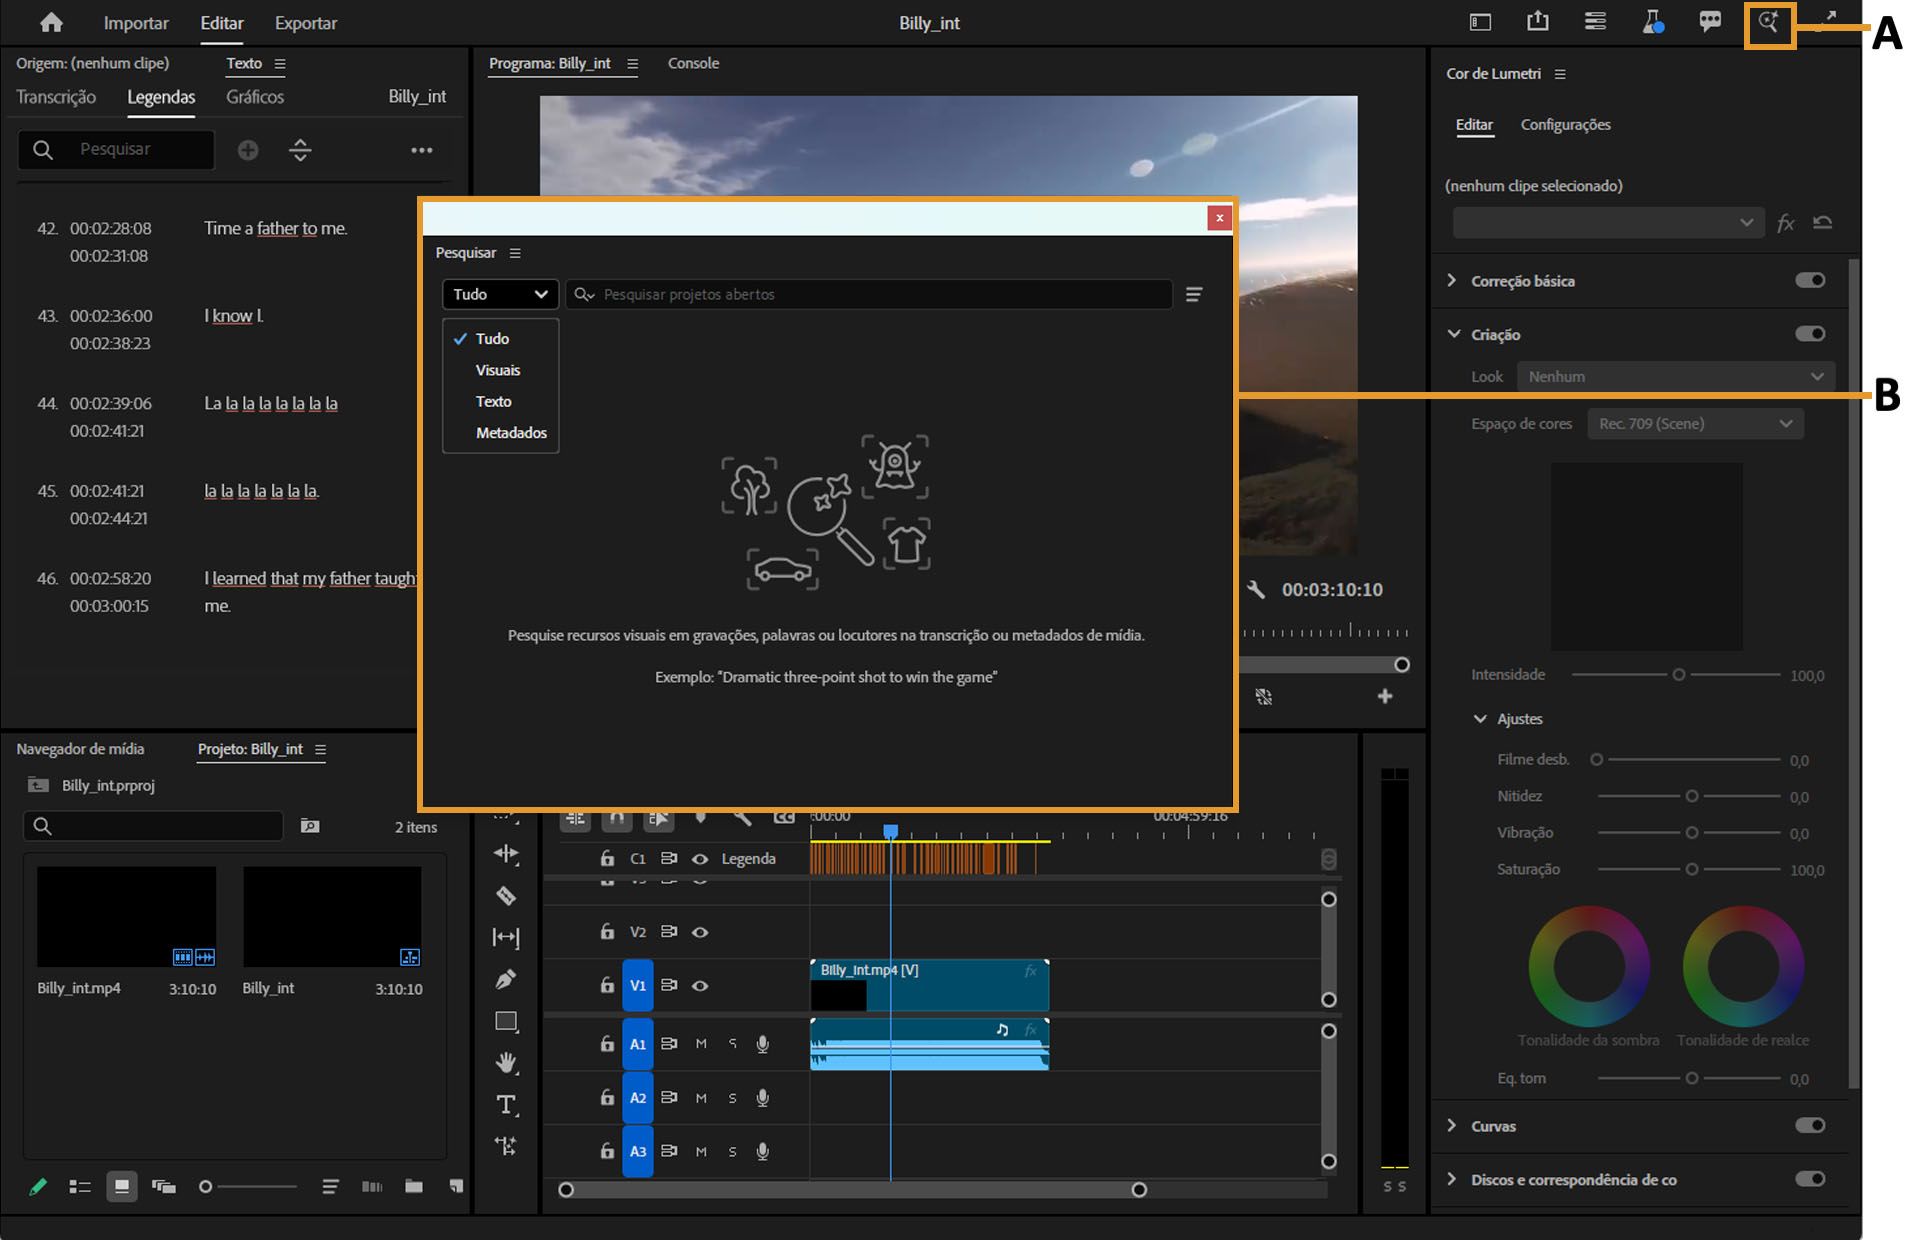
Task: Select the Type tool in the timeline toolbar
Action: (x=506, y=1105)
